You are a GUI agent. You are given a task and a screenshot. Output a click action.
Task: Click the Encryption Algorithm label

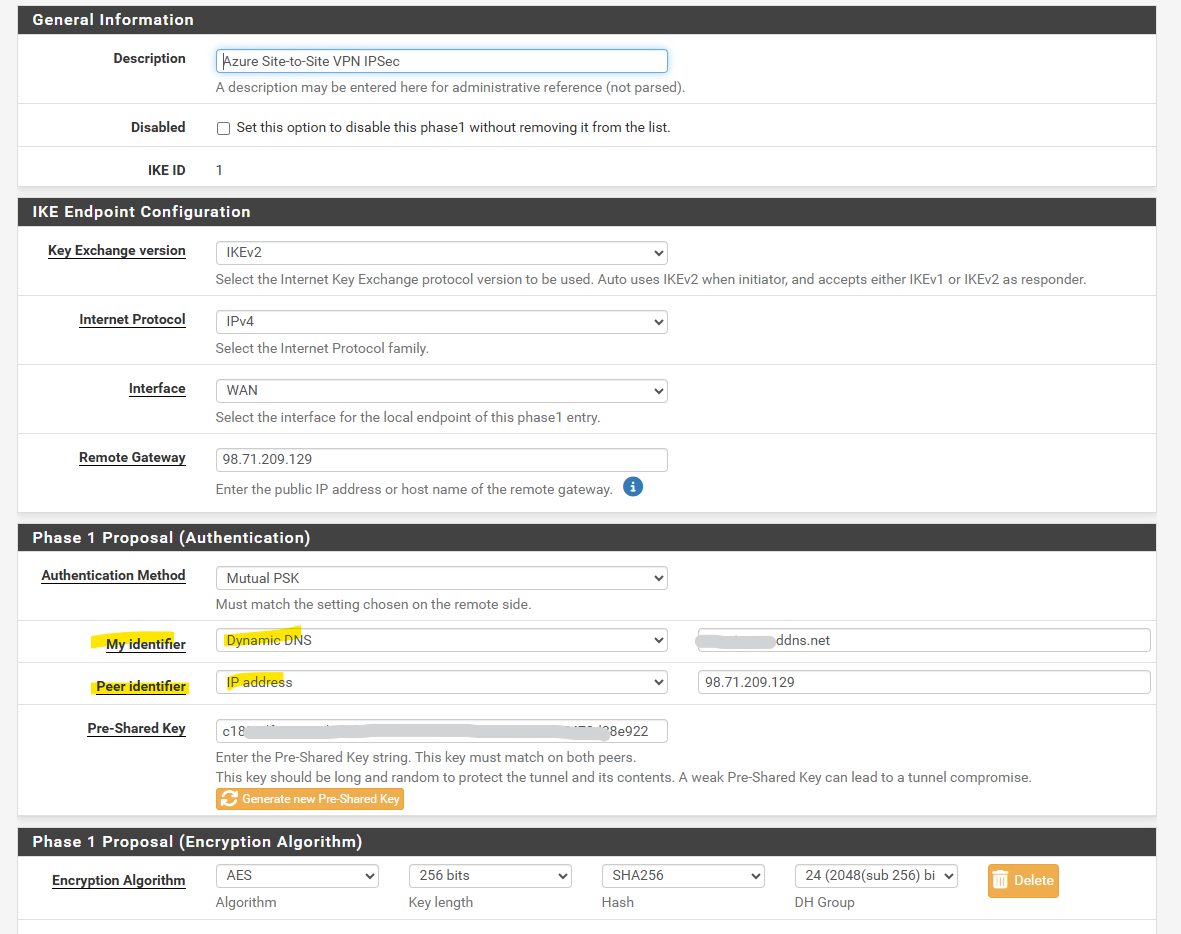tap(119, 881)
